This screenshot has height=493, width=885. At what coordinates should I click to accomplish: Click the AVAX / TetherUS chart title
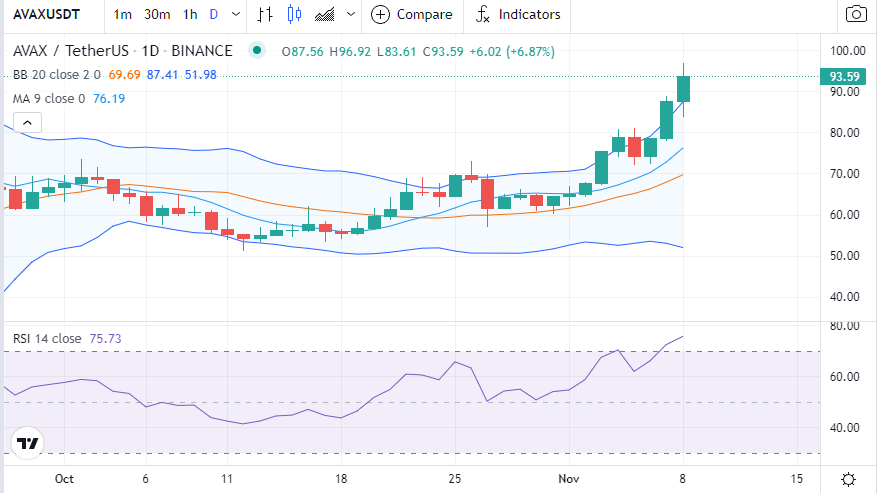[x=122, y=51]
